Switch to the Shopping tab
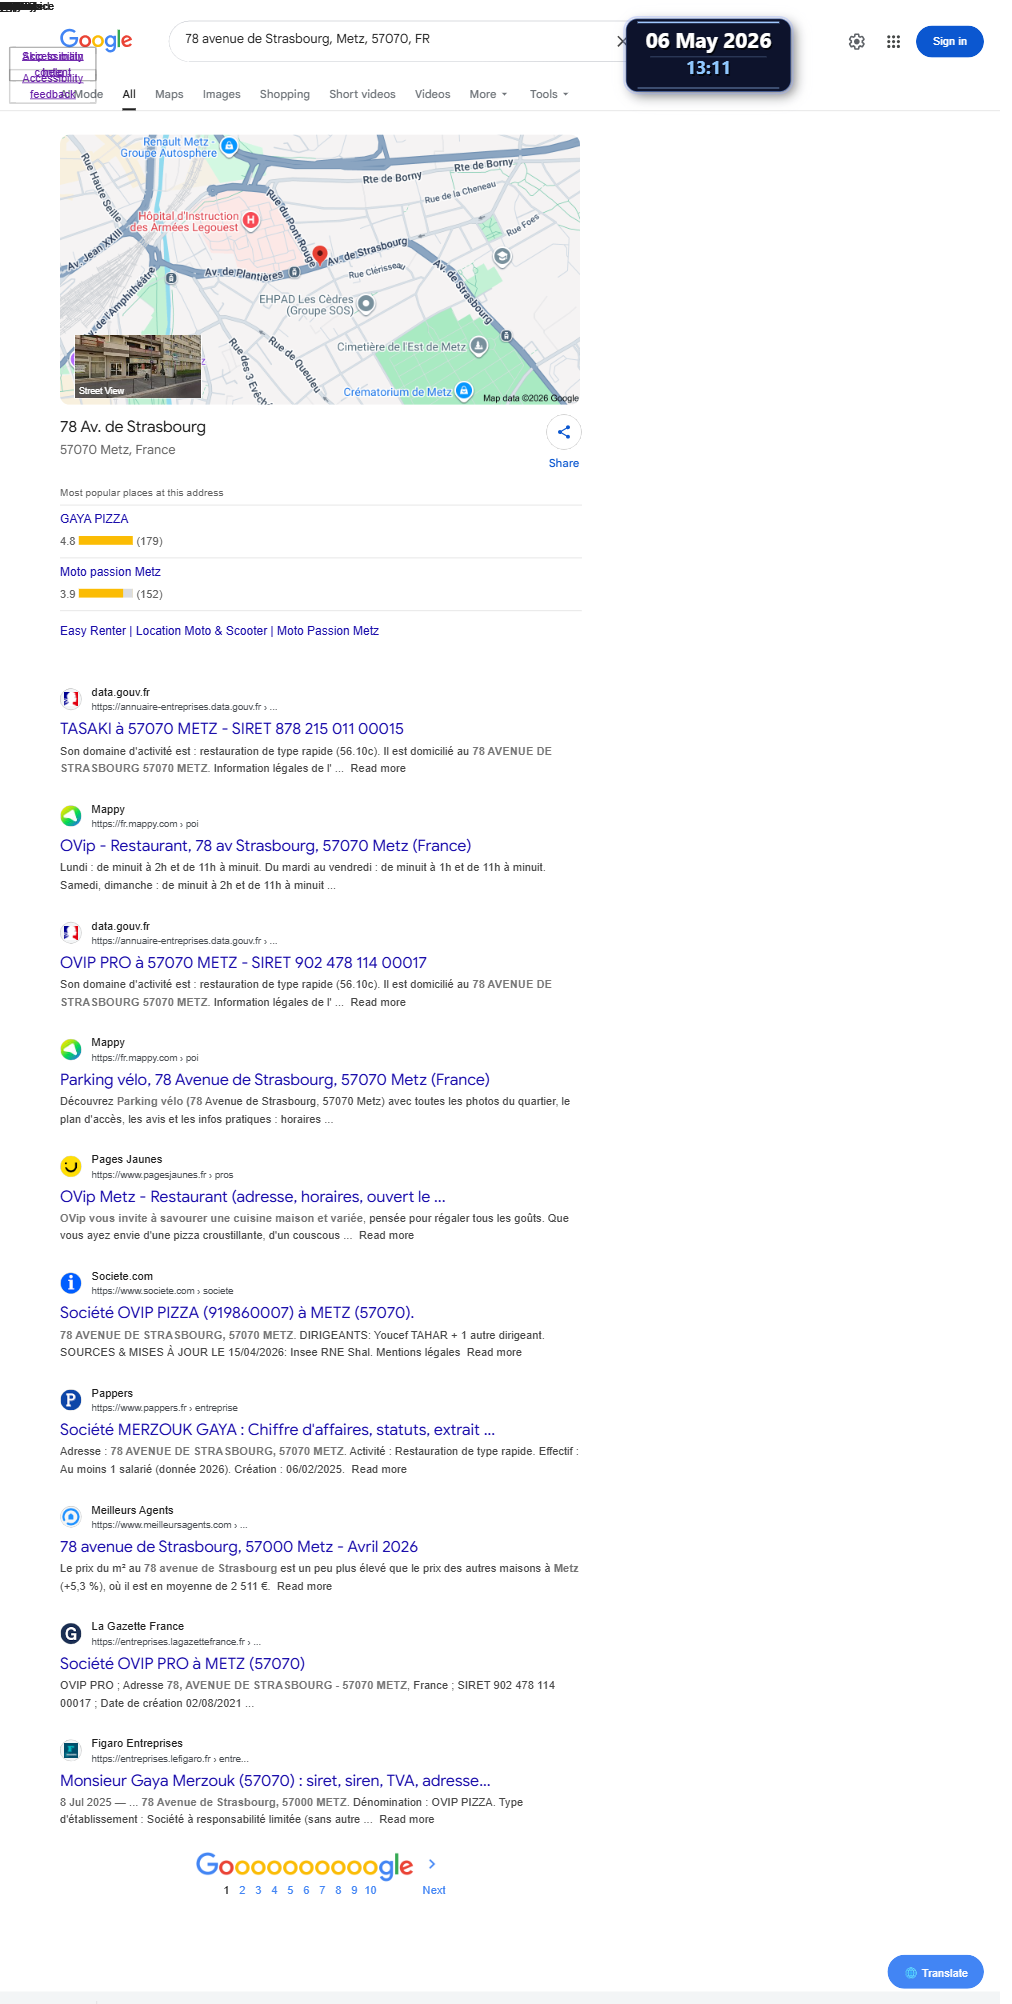 [285, 94]
